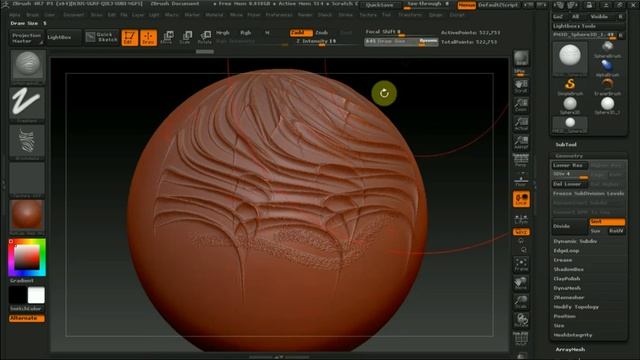The image size is (640, 360).
Task: Select the large PM3D Sphere tool thumbnail
Action: coord(570,58)
